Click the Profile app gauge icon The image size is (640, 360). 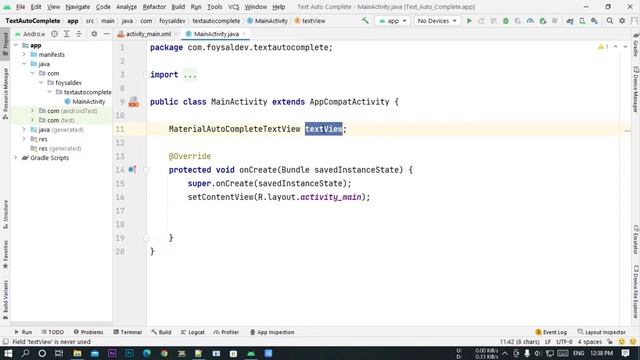[530, 20]
